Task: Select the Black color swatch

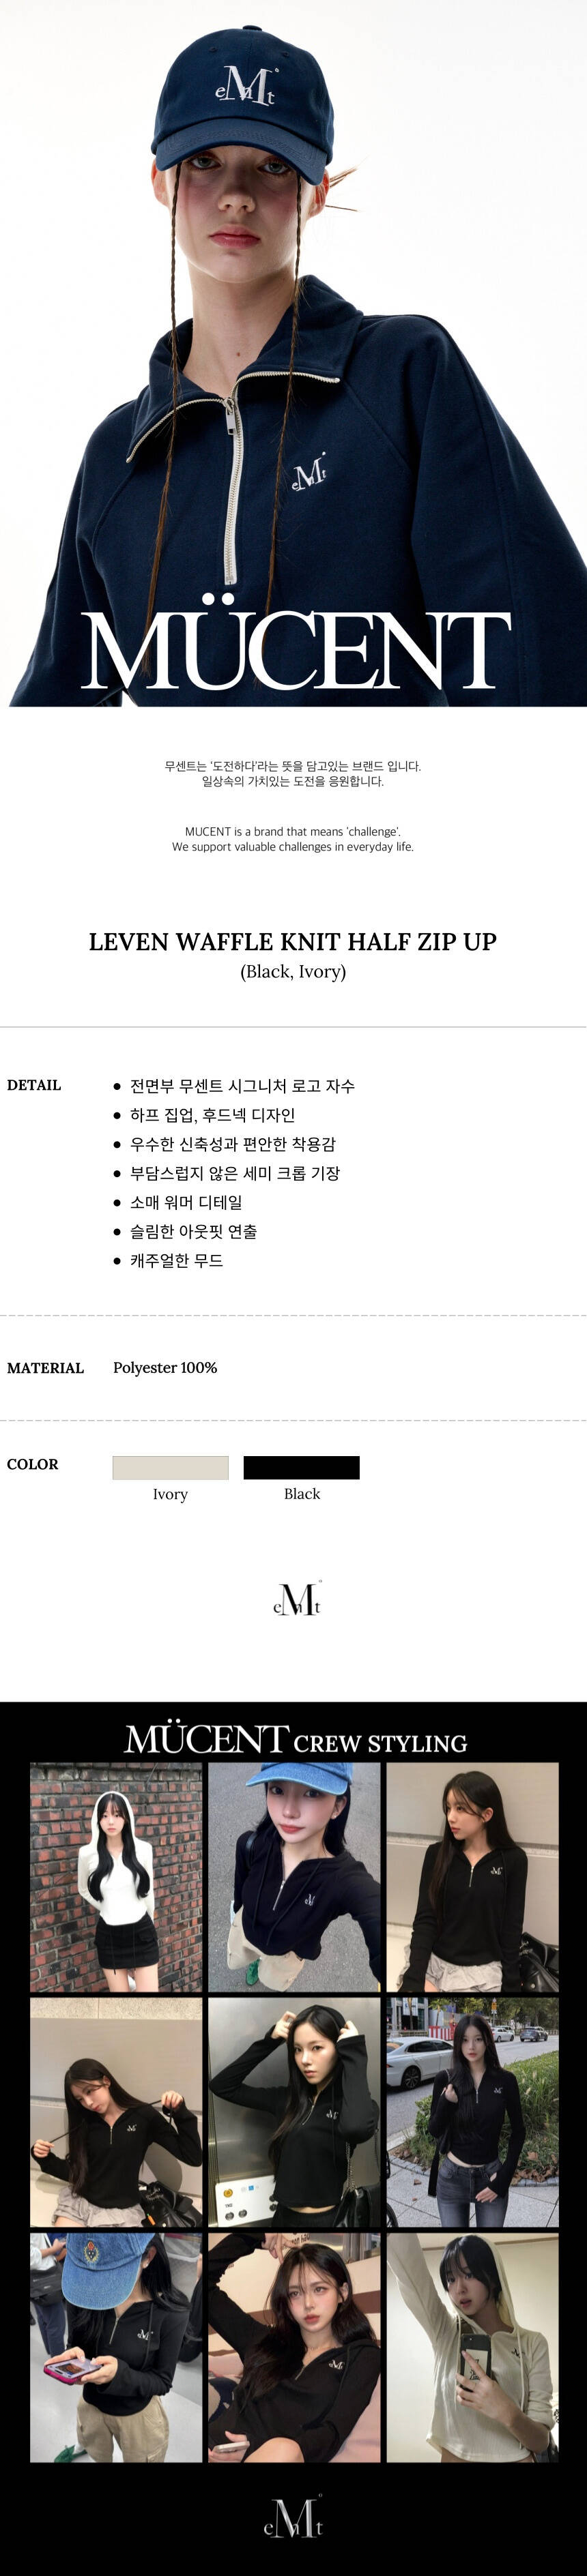Action: click(x=301, y=1467)
